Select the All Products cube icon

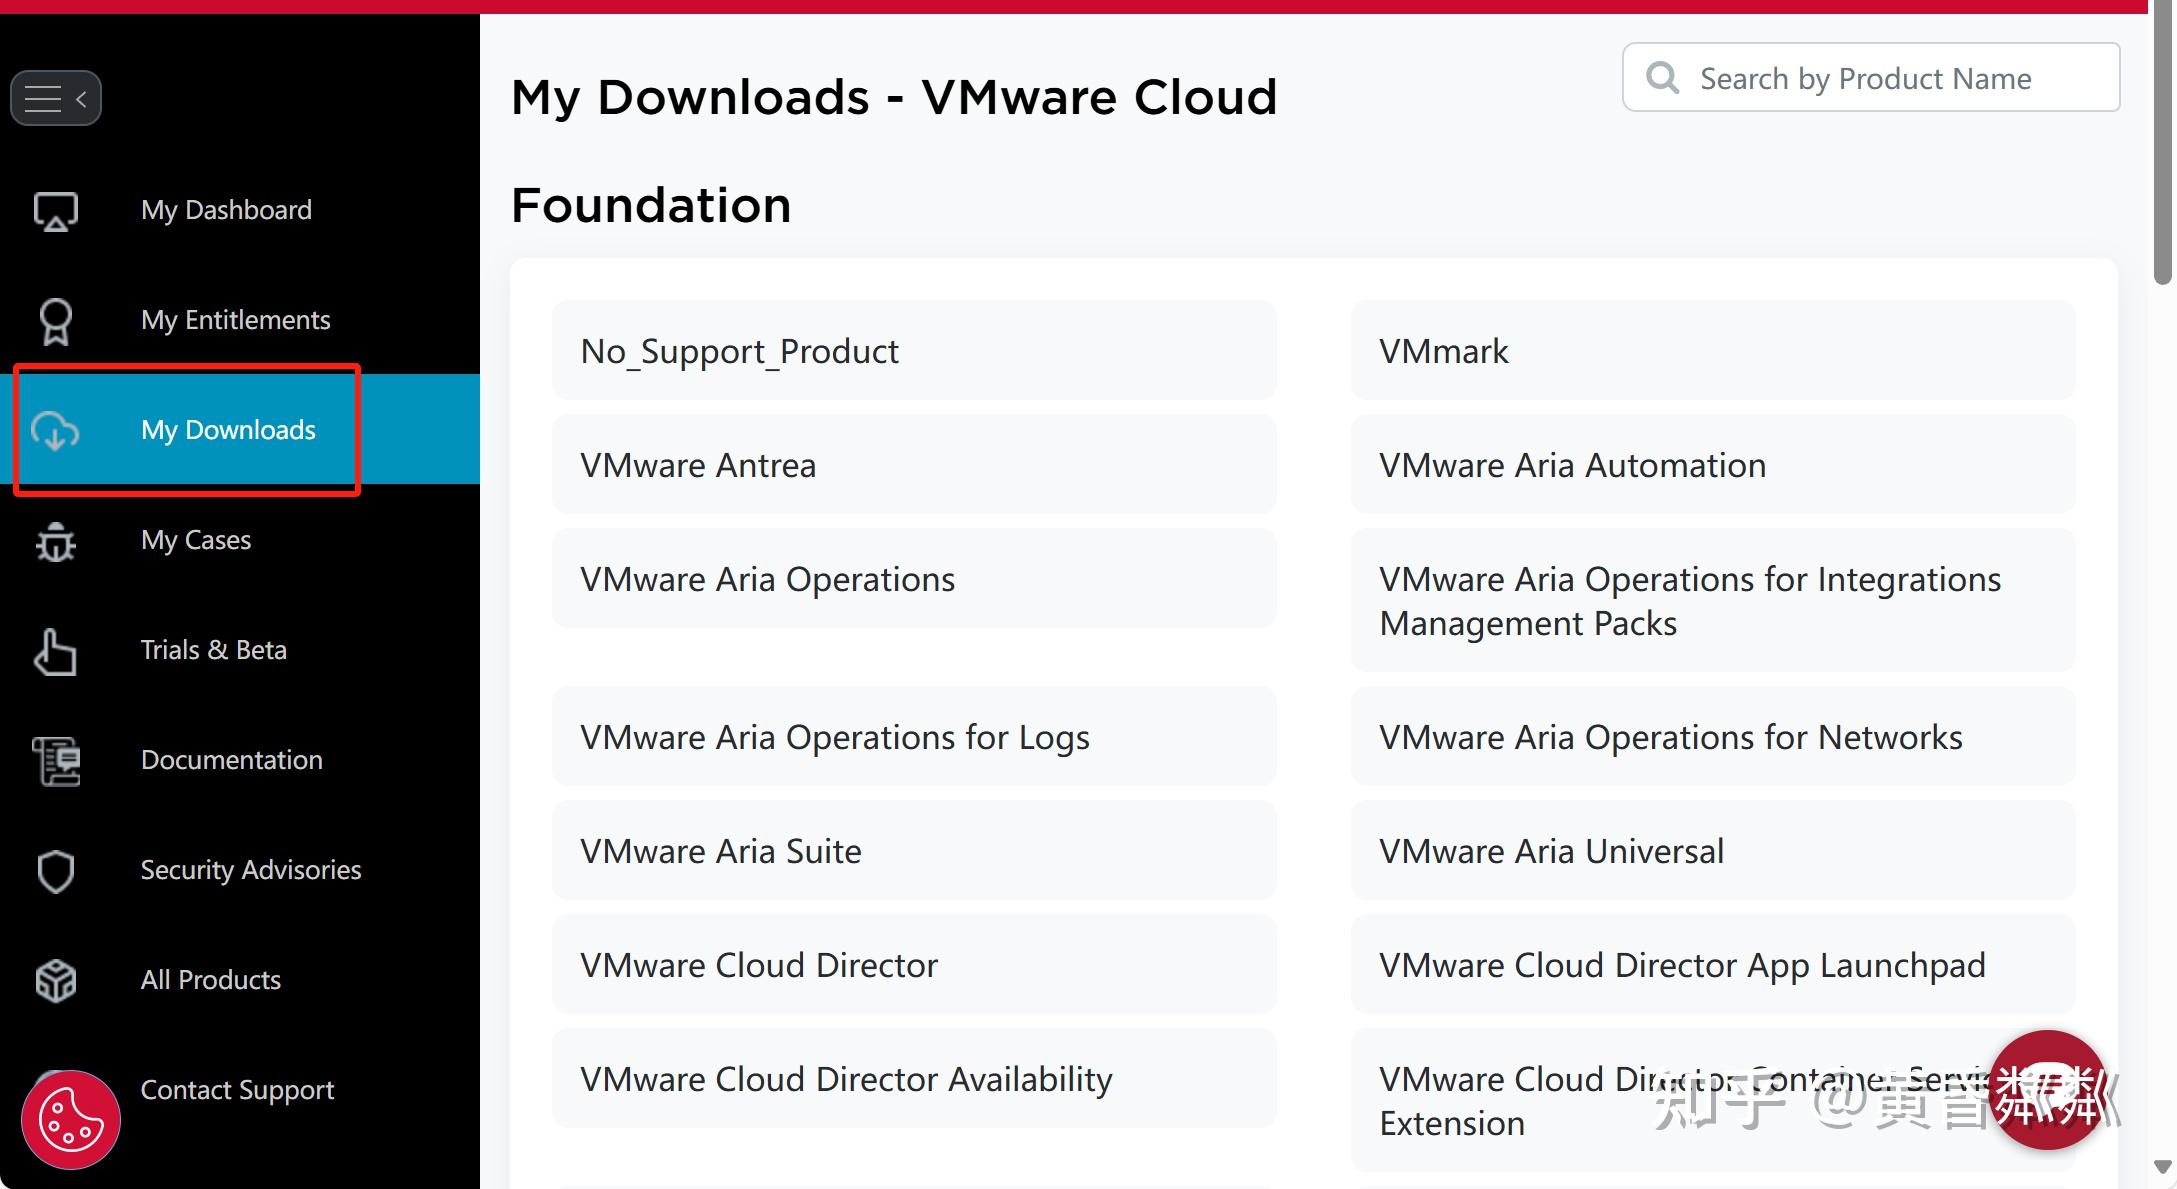click(55, 981)
